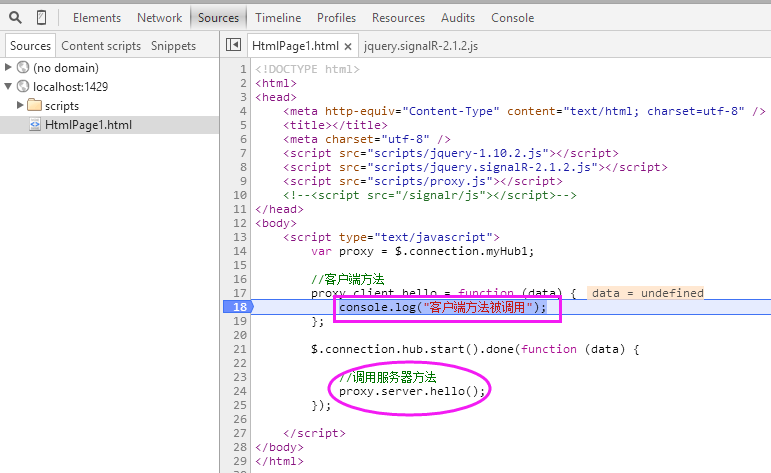Toggle device mode emulation icon

coord(41,18)
